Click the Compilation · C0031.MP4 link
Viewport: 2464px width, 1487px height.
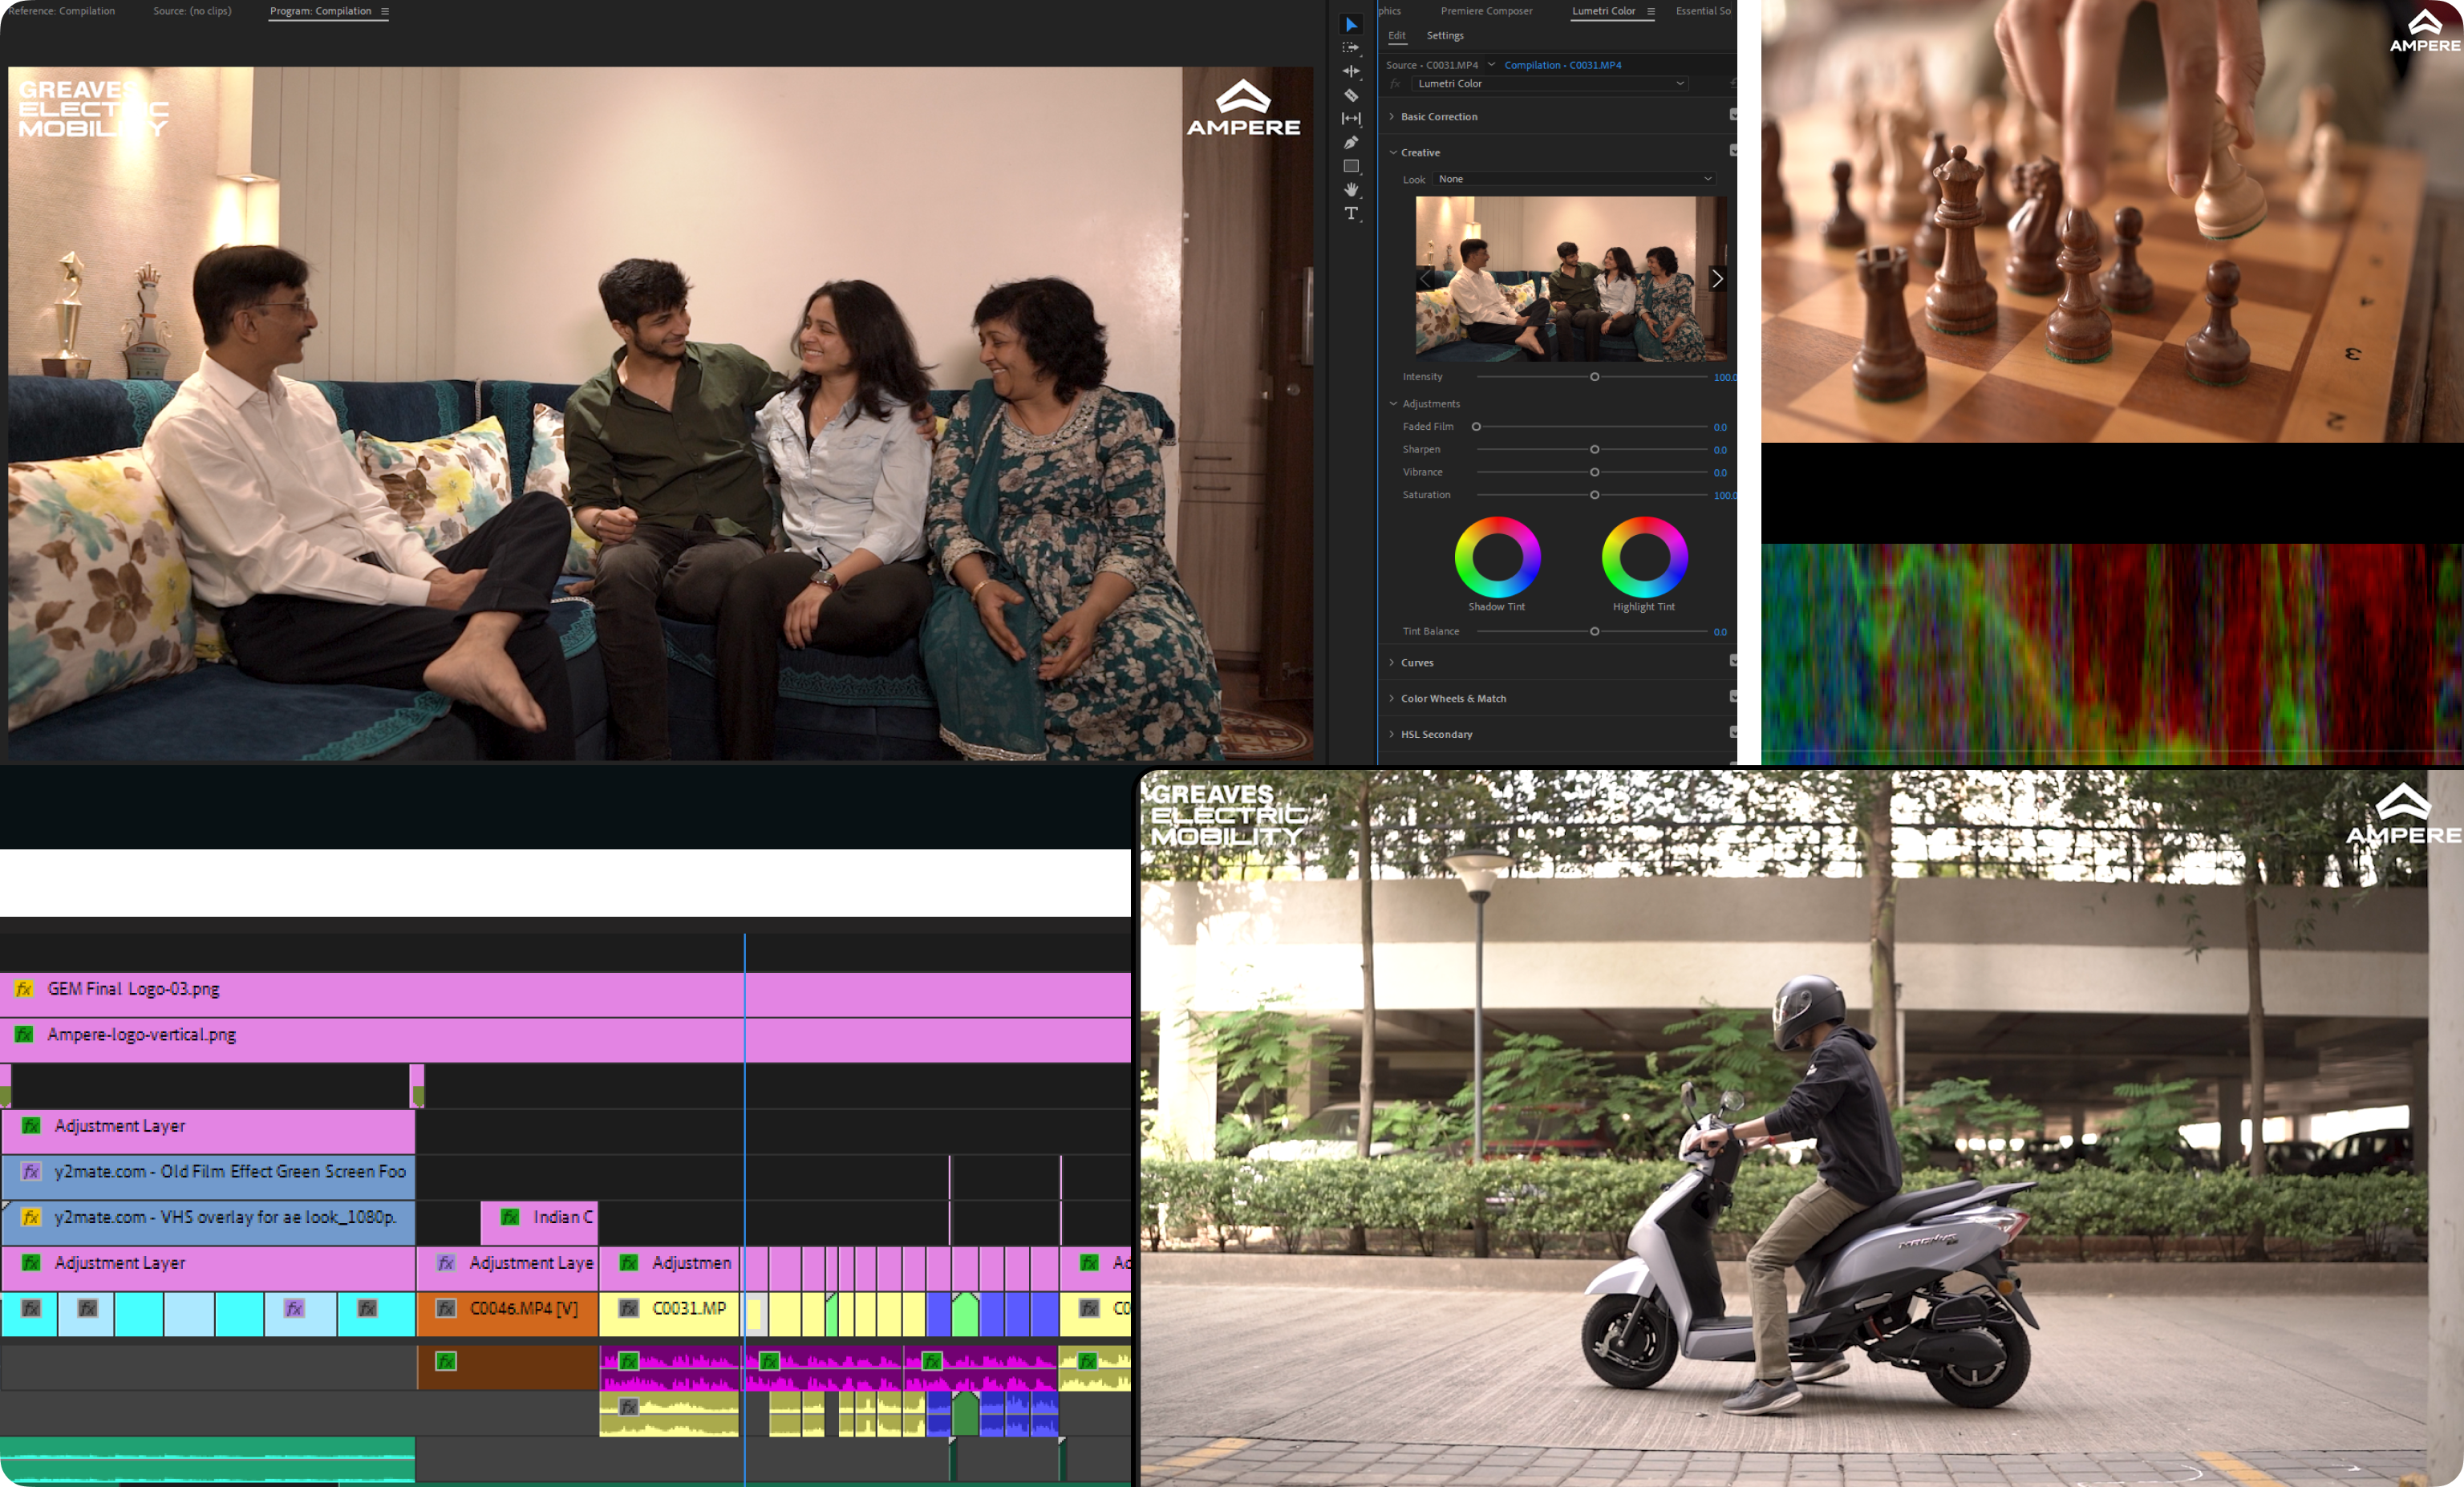(x=1562, y=65)
